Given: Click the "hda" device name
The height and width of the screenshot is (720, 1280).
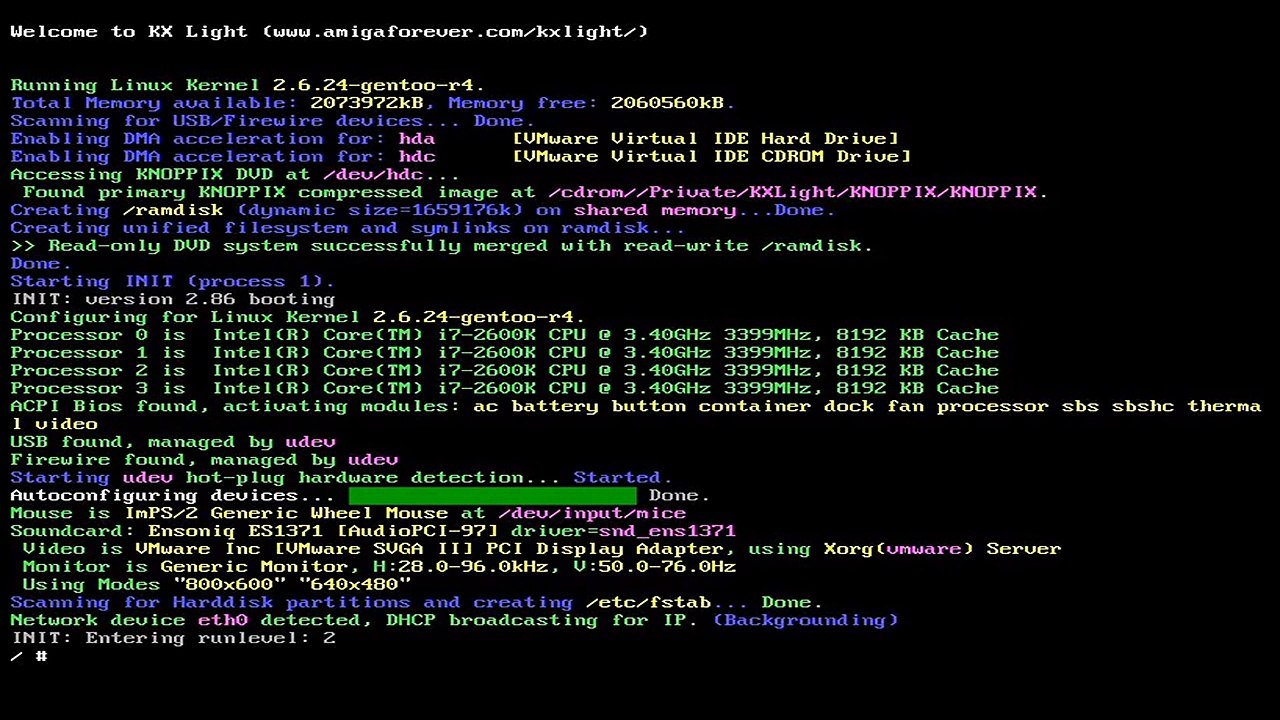Looking at the screenshot, I should (417, 139).
